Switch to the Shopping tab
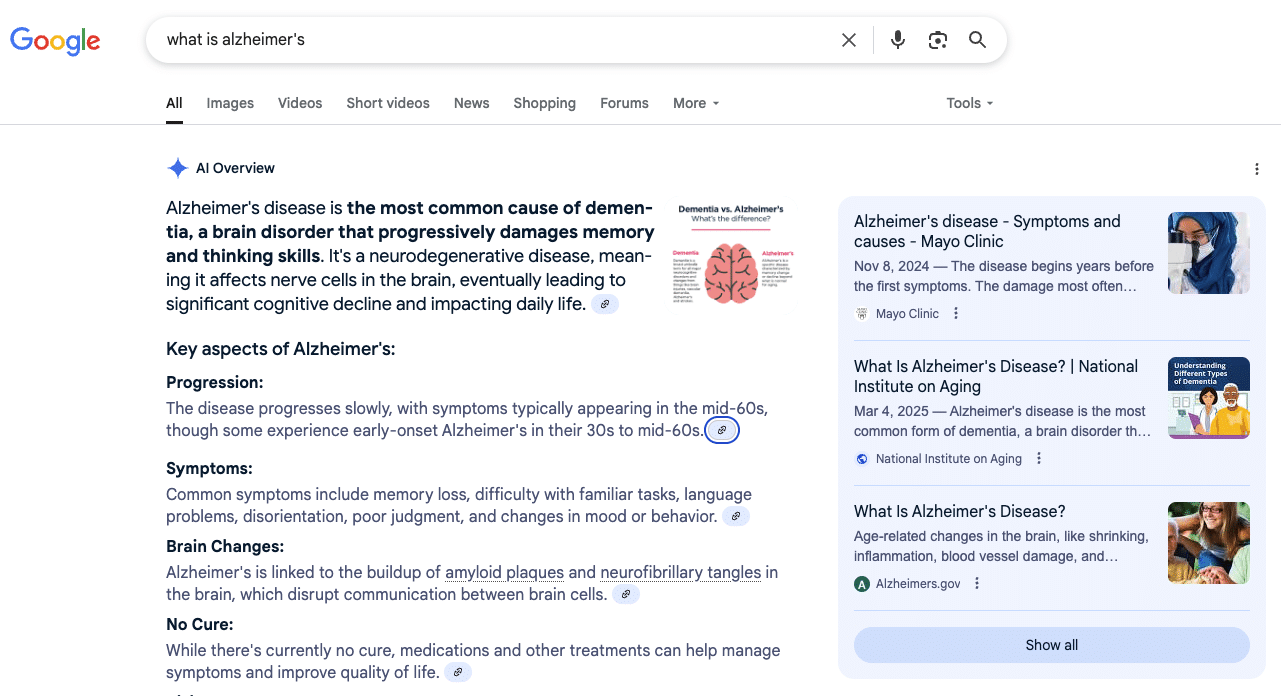This screenshot has width=1281, height=696. pyautogui.click(x=545, y=103)
